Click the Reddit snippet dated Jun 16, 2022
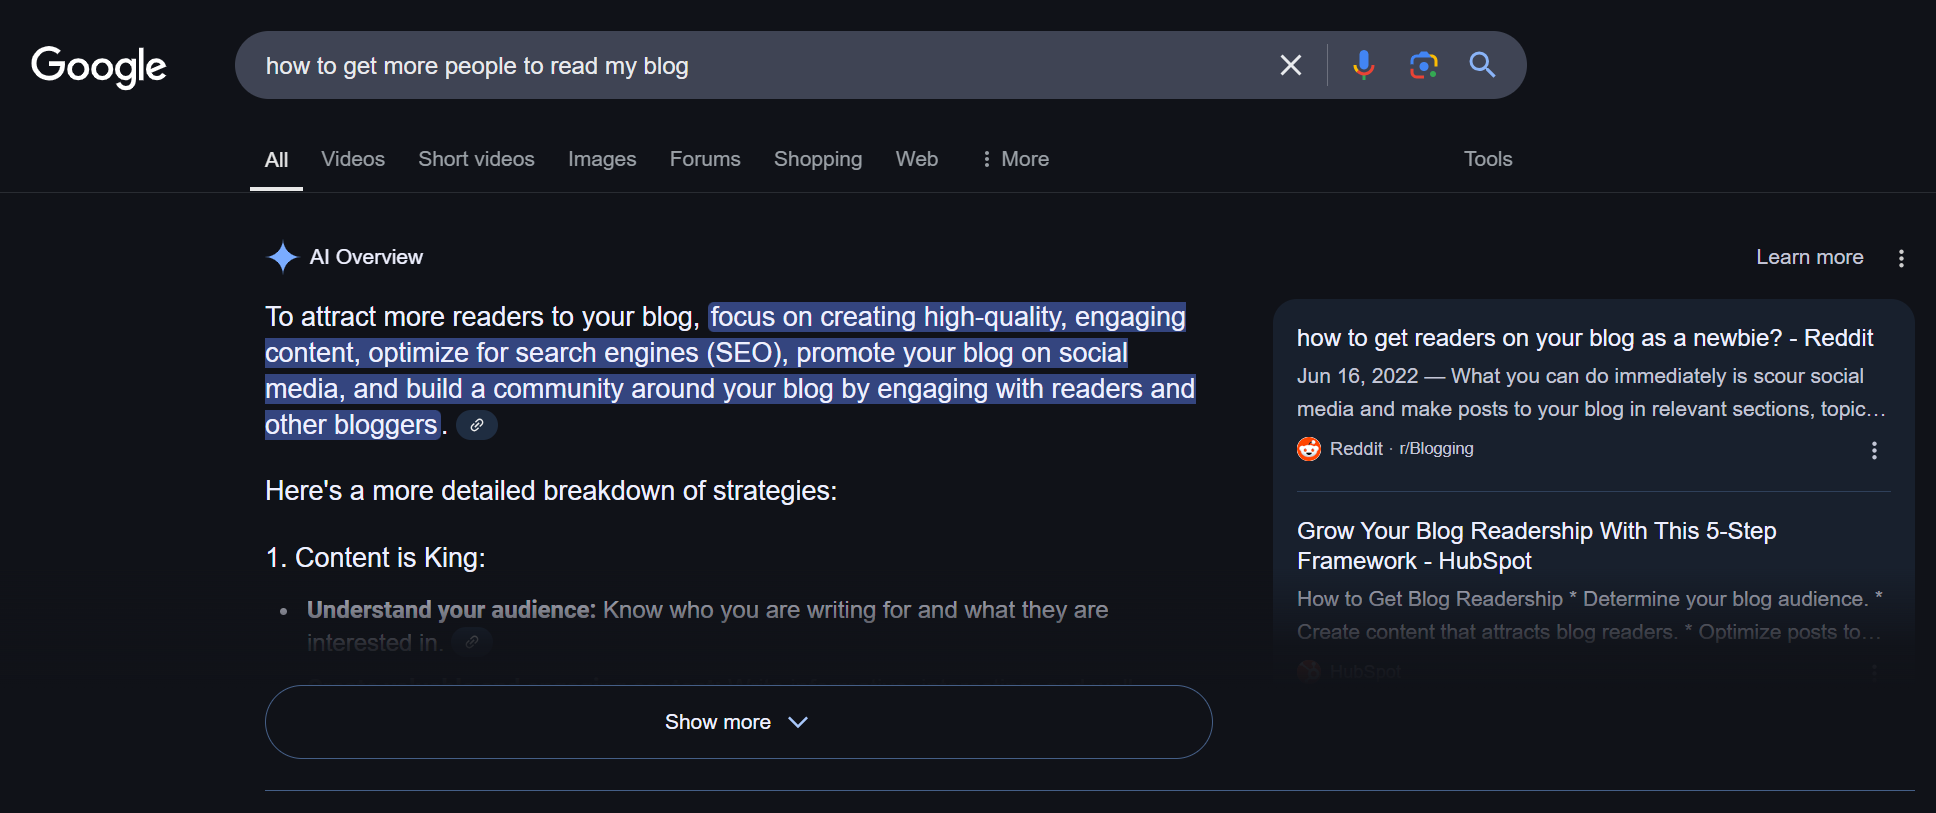The image size is (1936, 813). click(1591, 393)
